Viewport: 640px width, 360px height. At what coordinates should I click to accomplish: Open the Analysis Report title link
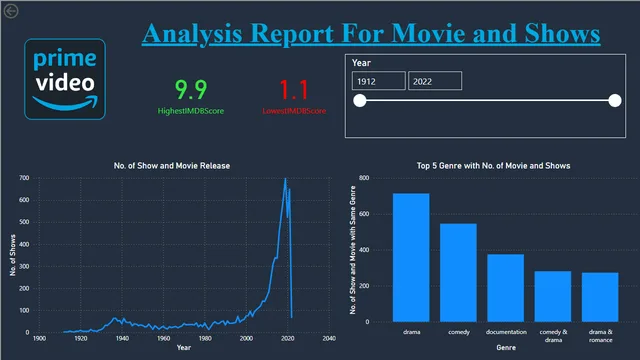pyautogui.click(x=371, y=33)
